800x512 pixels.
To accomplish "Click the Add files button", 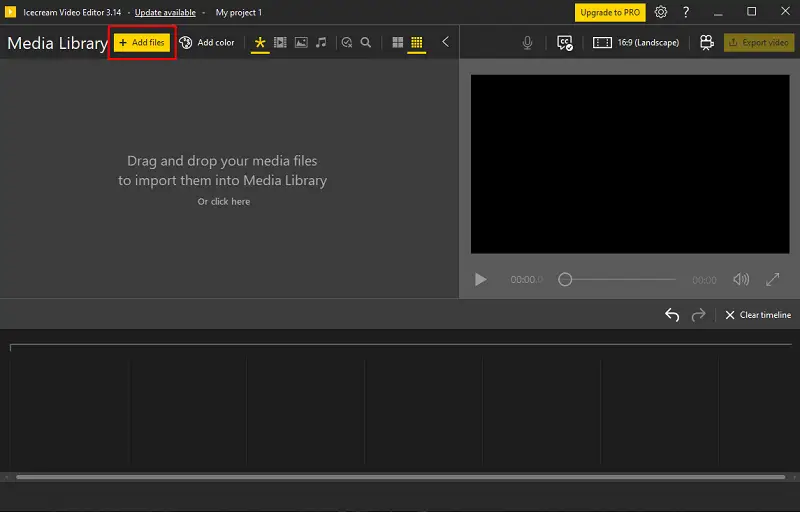I will pos(142,42).
